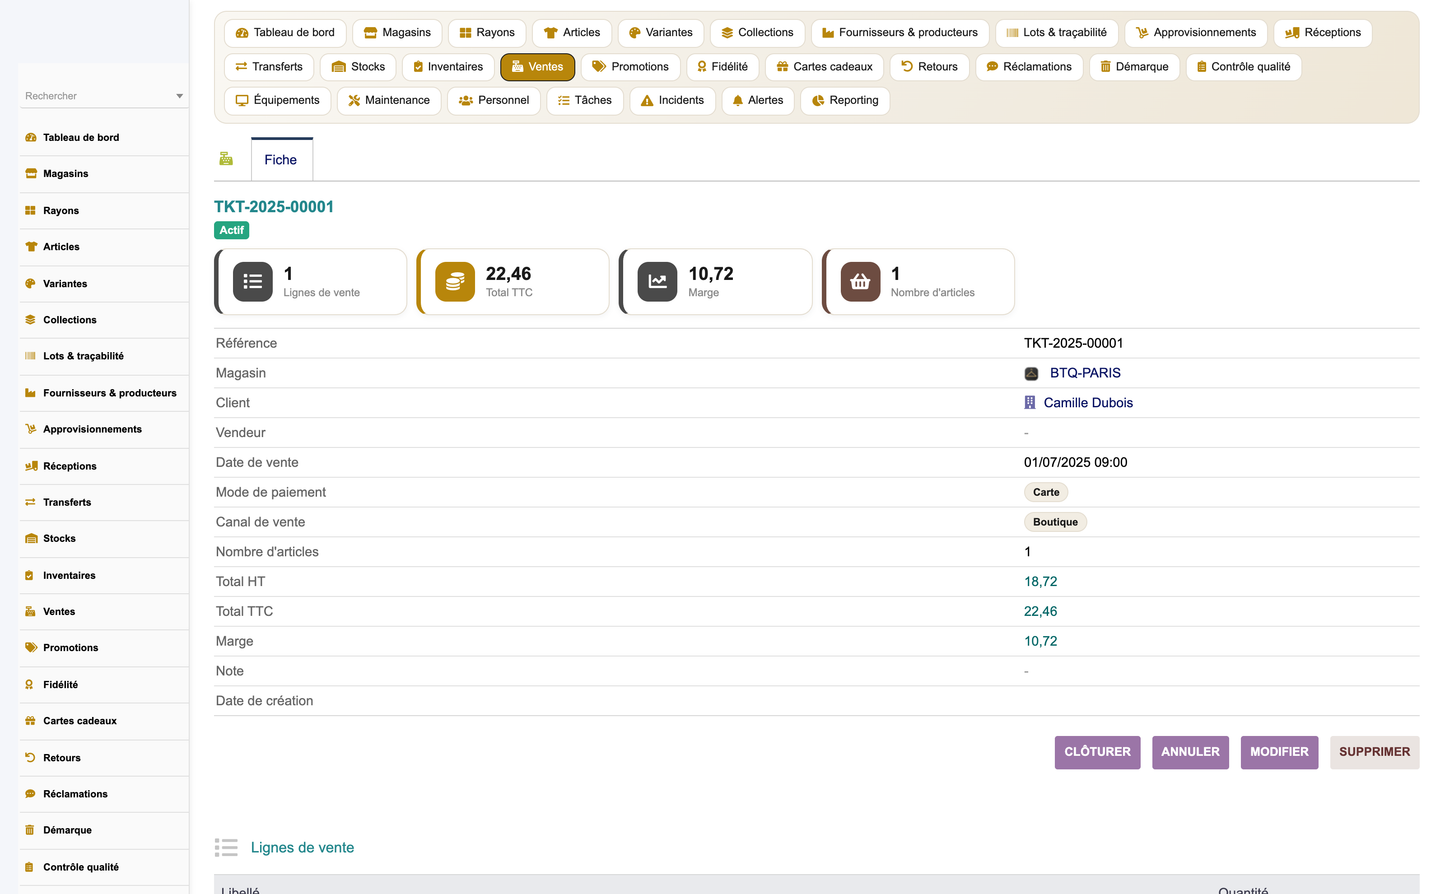
Task: Open Fournisseurs & producteurs in top menu
Action: (x=900, y=33)
